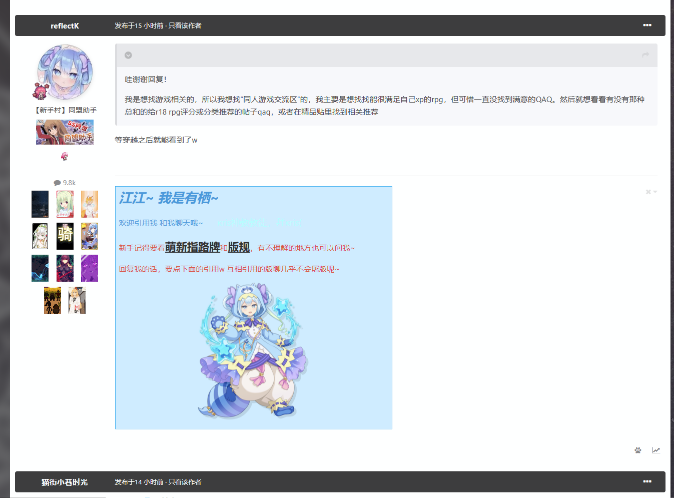Open post options menu in reflectK's header
674x498 pixels.
coord(647,25)
